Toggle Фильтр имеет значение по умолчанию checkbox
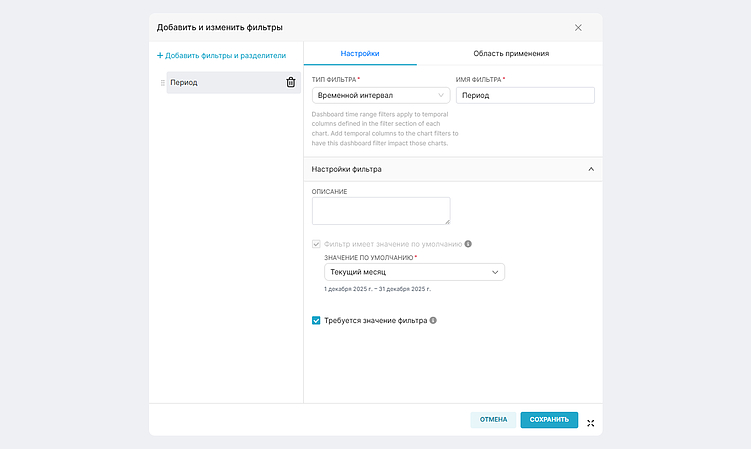Image resolution: width=751 pixels, height=449 pixels. pyautogui.click(x=317, y=243)
